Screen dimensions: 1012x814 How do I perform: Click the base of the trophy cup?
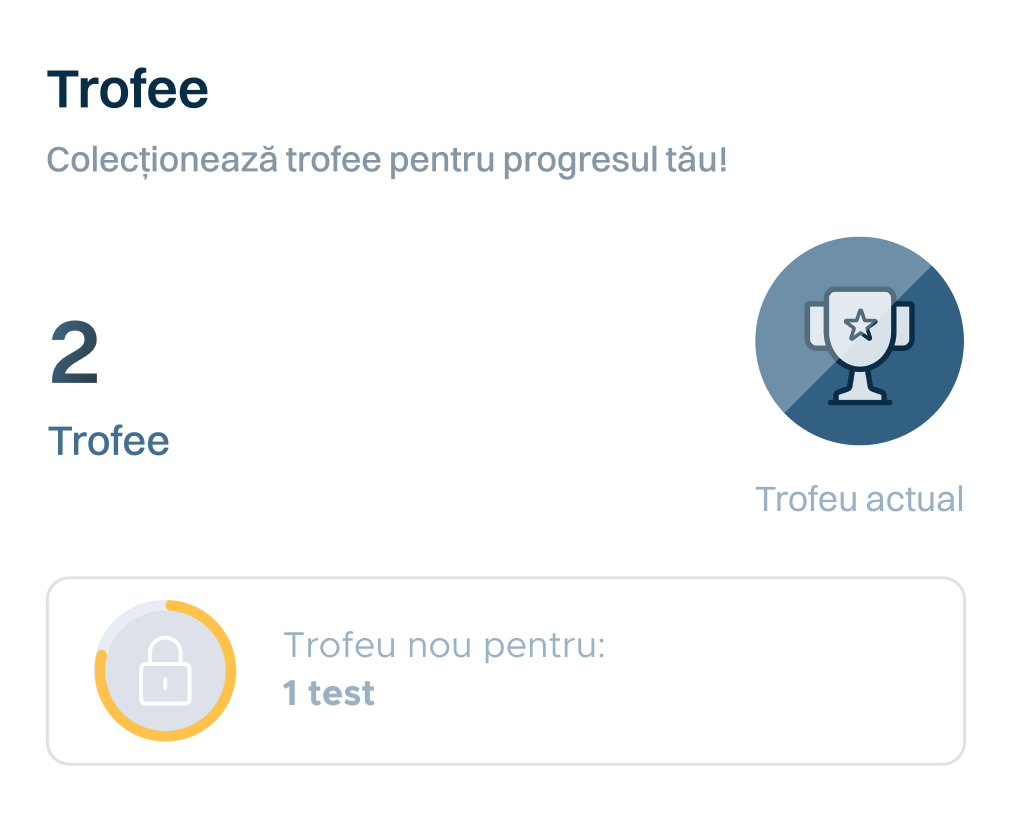(x=860, y=397)
